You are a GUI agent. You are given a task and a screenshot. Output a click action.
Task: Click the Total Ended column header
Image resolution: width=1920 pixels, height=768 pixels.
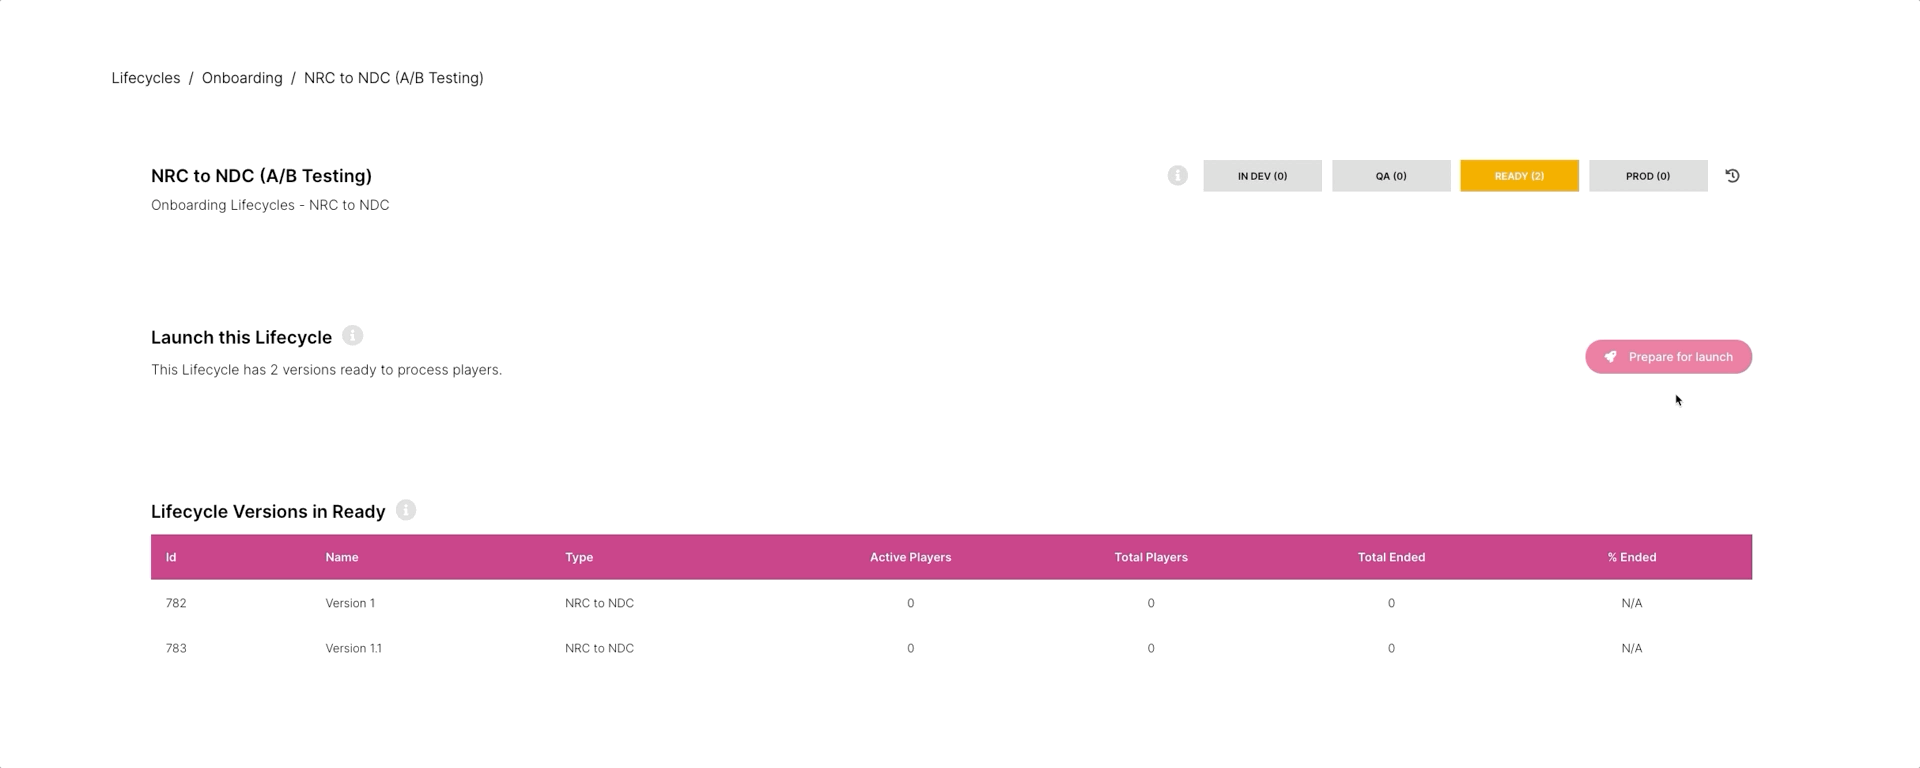[x=1391, y=557]
